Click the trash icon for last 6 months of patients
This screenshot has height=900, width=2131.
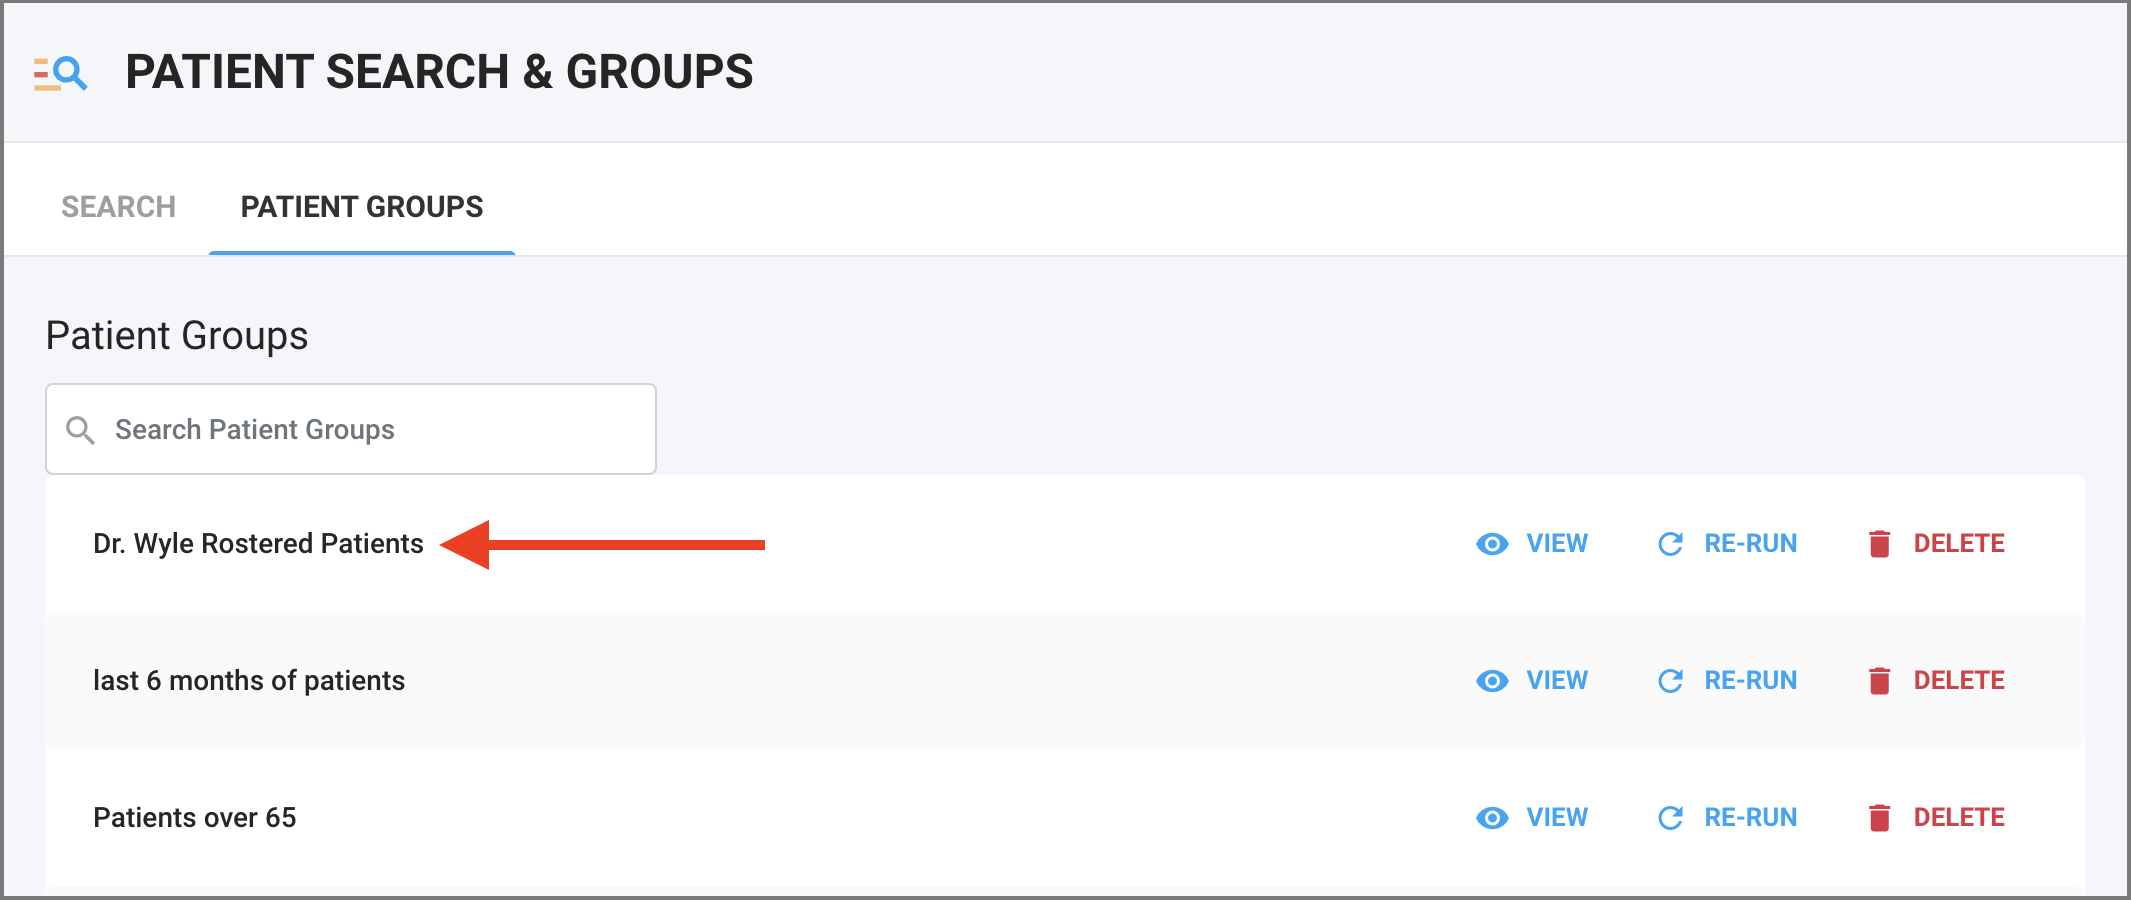click(1879, 681)
